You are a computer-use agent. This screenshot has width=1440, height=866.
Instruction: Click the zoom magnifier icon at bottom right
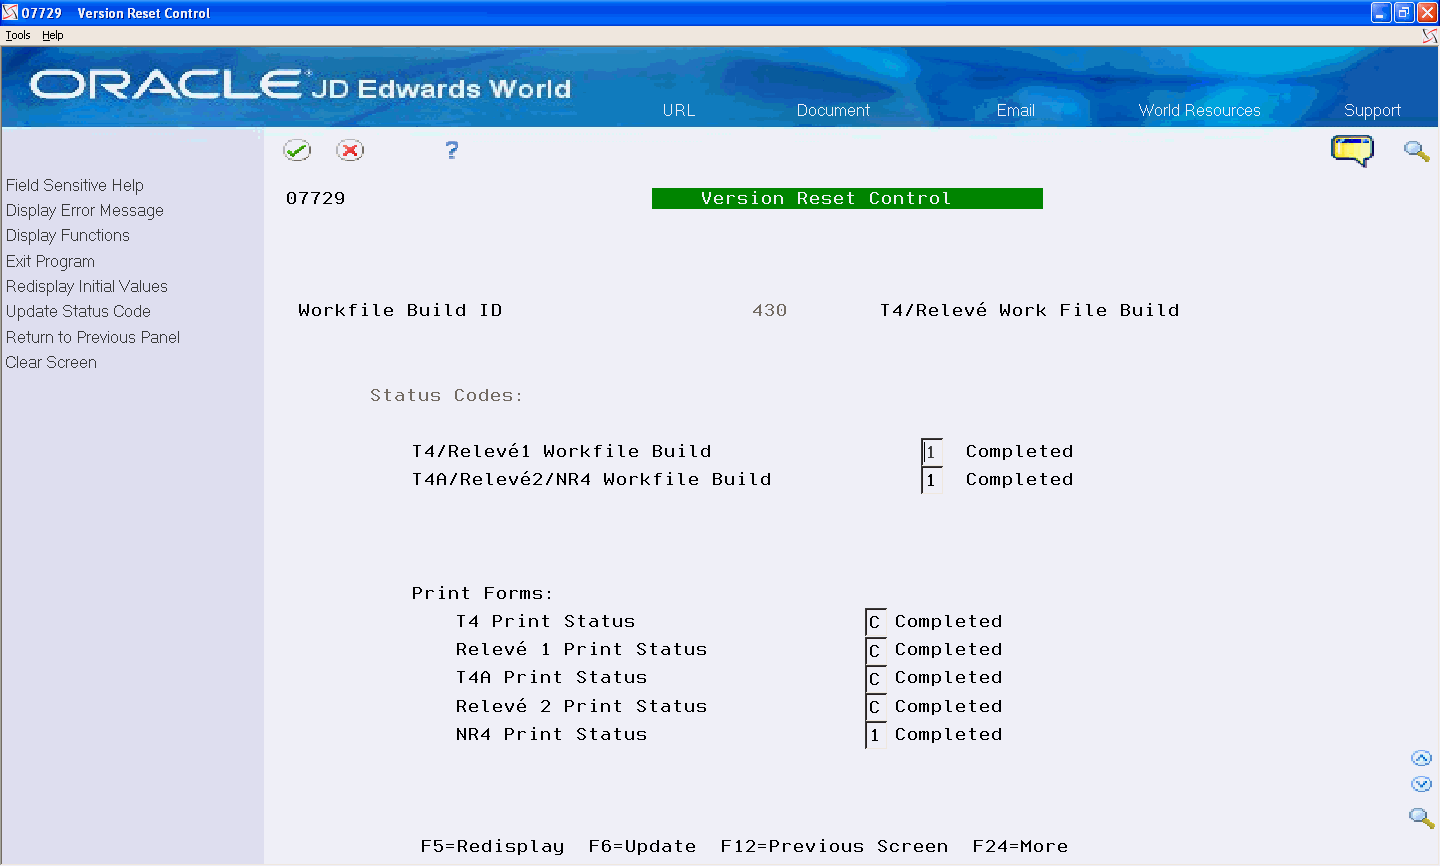pyautogui.click(x=1421, y=818)
